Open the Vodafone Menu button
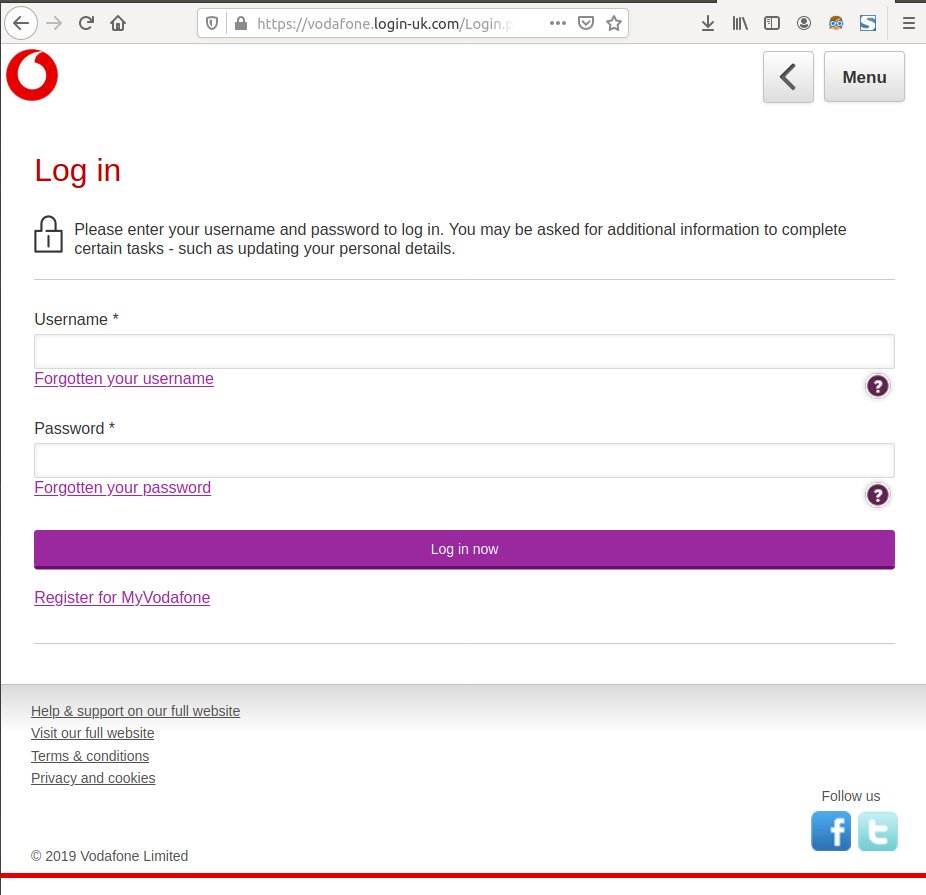Screen dimensions: 926x895 point(864,77)
